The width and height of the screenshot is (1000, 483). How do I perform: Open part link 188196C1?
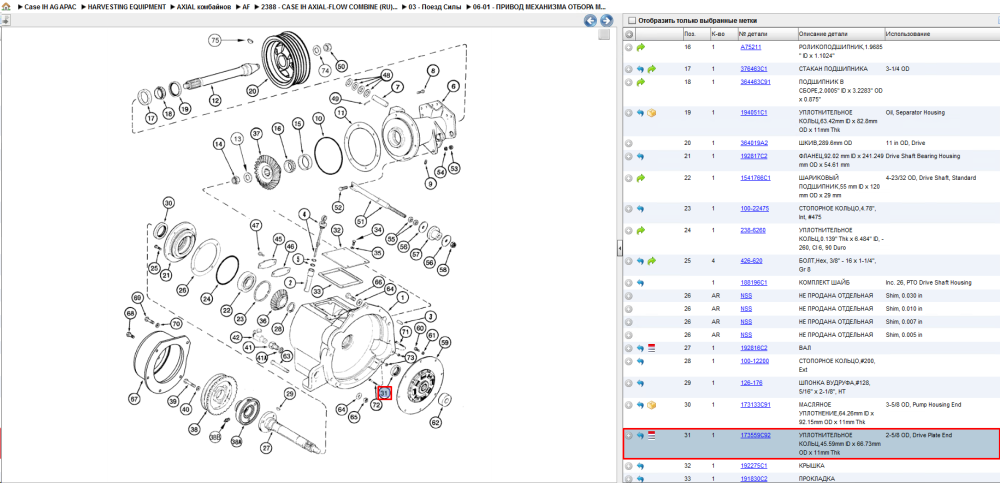click(753, 283)
